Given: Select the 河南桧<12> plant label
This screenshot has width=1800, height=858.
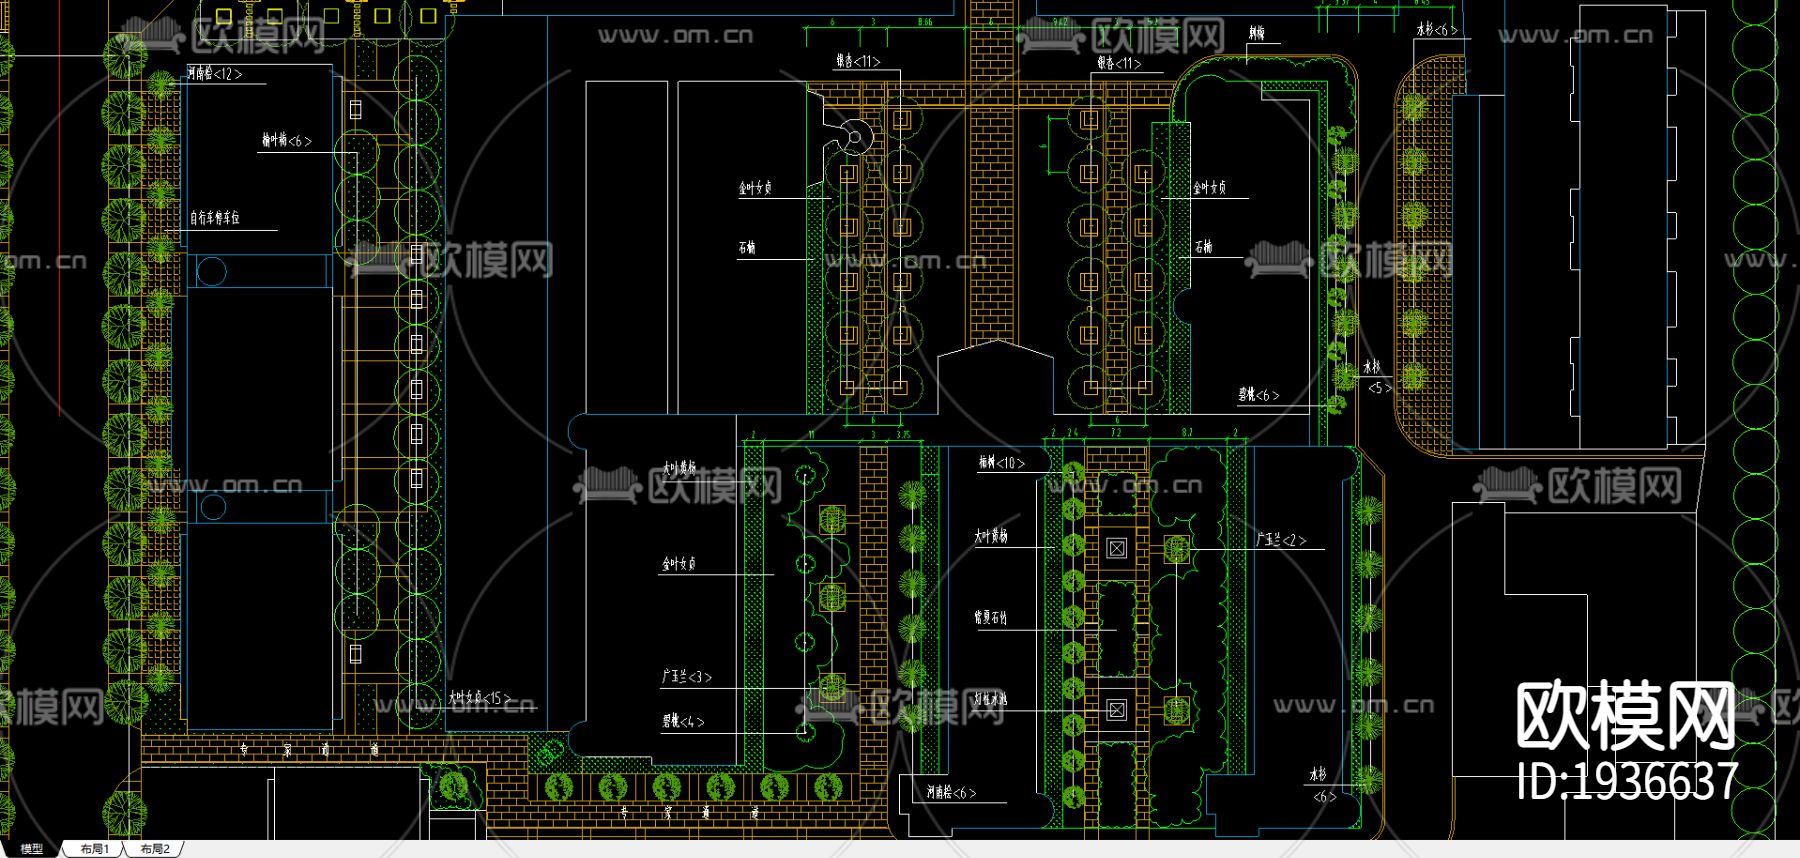Looking at the screenshot, I should click(215, 74).
